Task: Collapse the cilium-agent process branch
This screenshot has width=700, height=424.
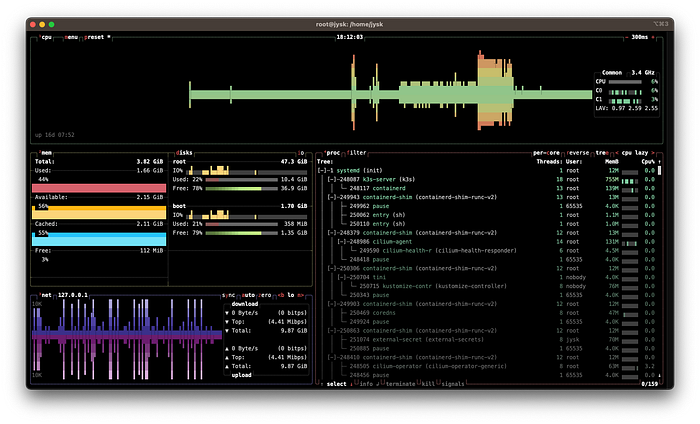Action: 342,242
